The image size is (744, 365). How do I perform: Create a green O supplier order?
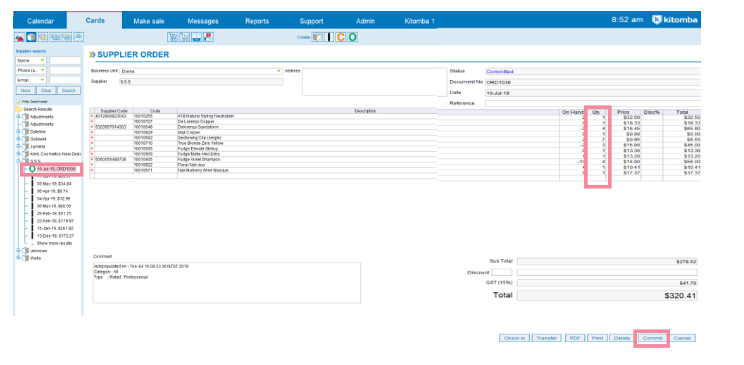point(352,37)
